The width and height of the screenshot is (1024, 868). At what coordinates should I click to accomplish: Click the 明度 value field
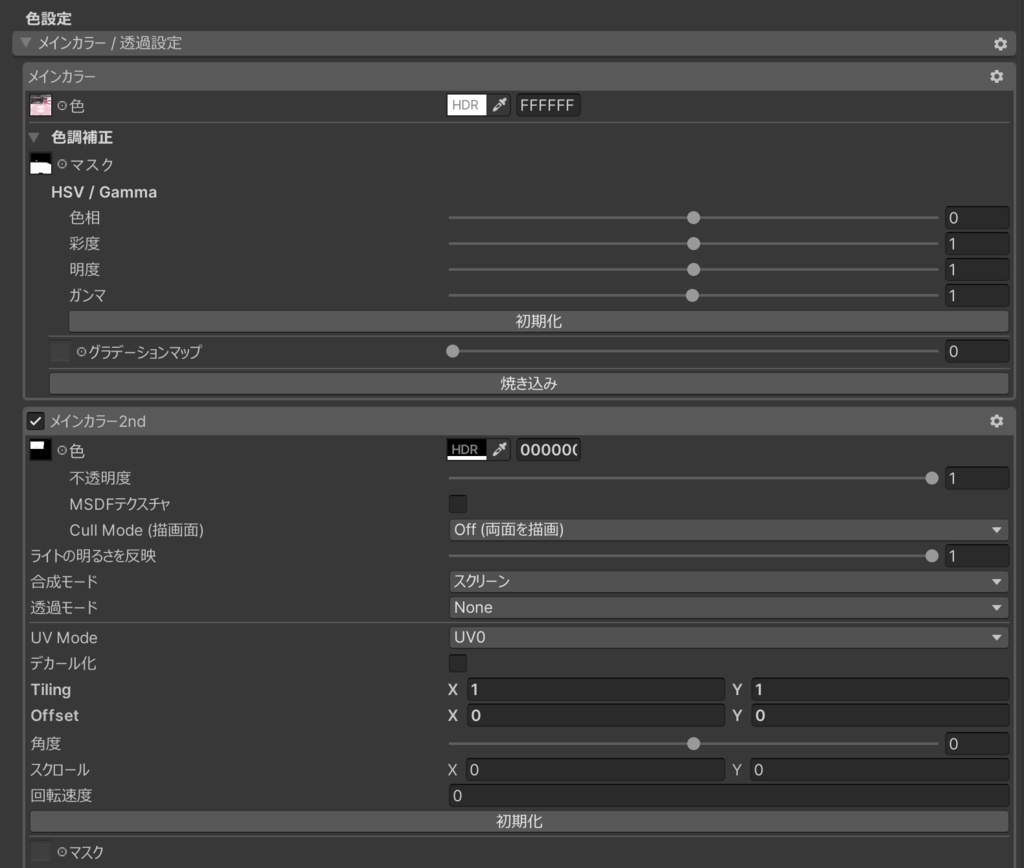[976, 269]
